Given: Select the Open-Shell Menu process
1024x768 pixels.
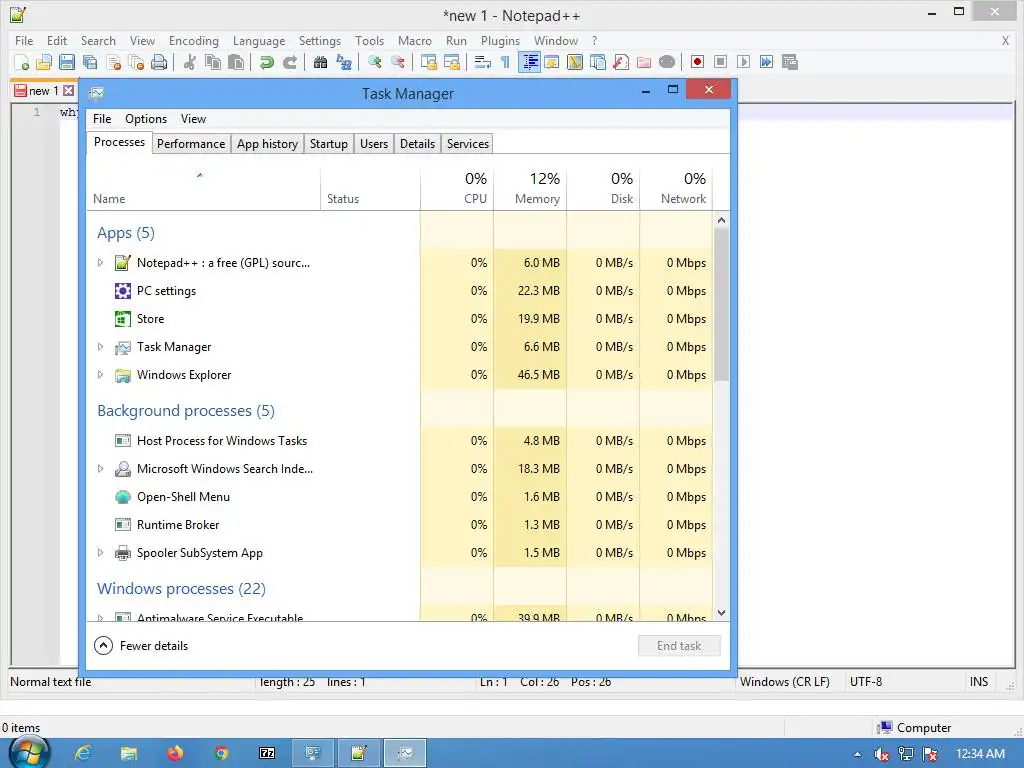Looking at the screenshot, I should point(400,496).
